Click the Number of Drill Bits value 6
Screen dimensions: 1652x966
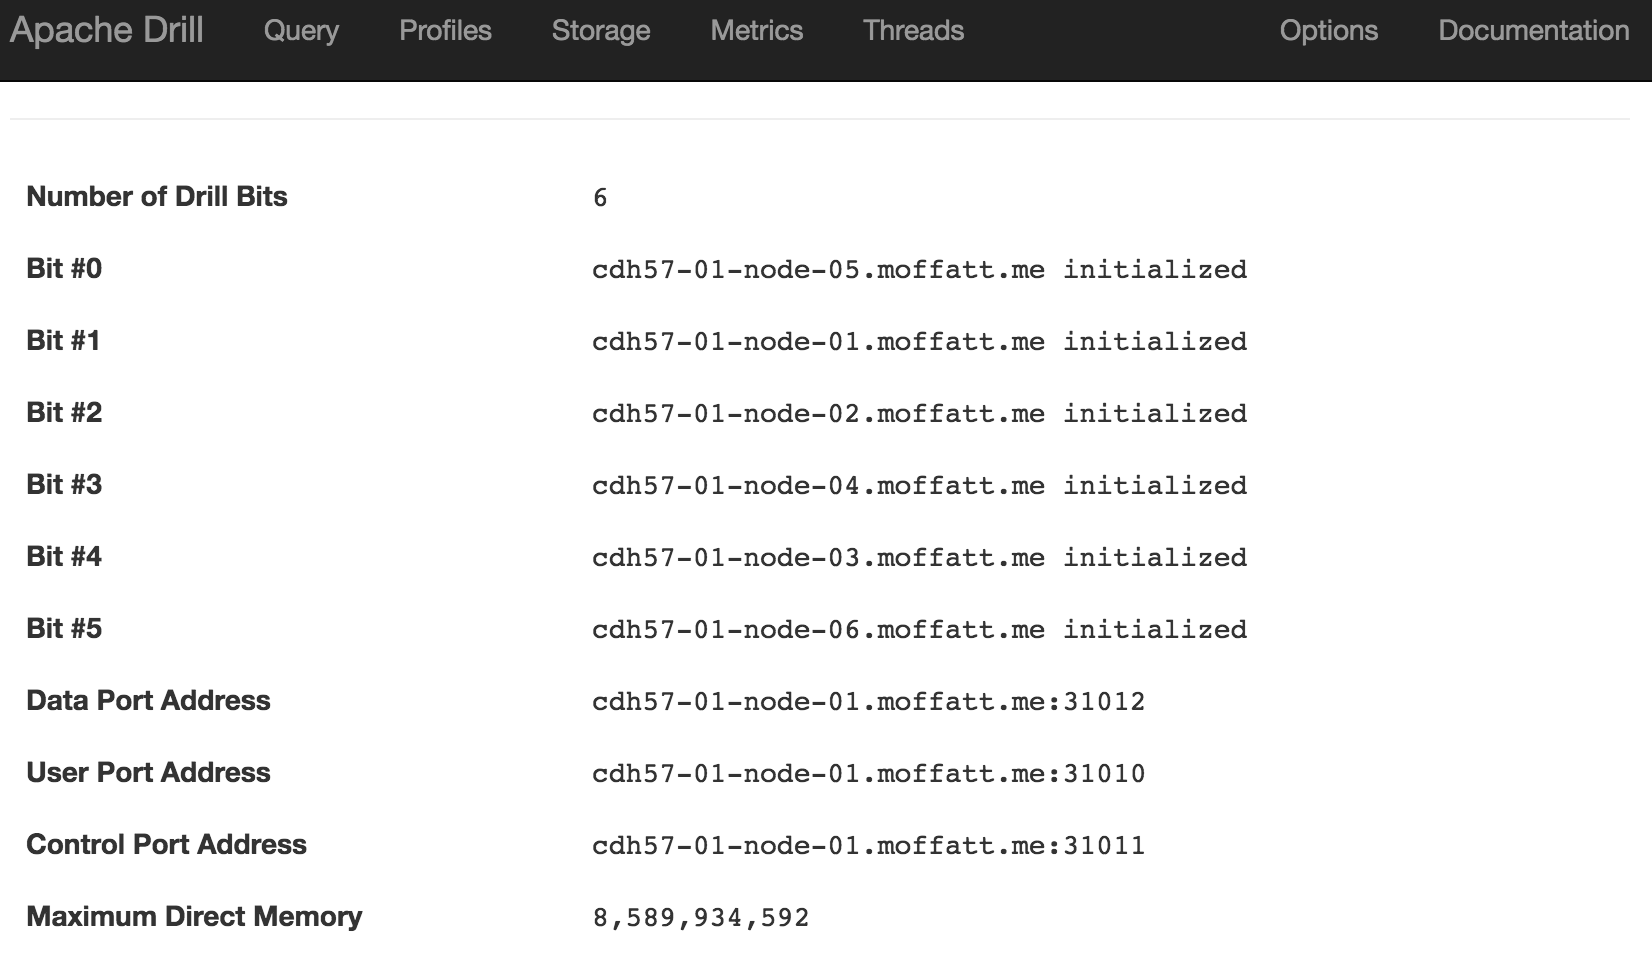(x=600, y=198)
